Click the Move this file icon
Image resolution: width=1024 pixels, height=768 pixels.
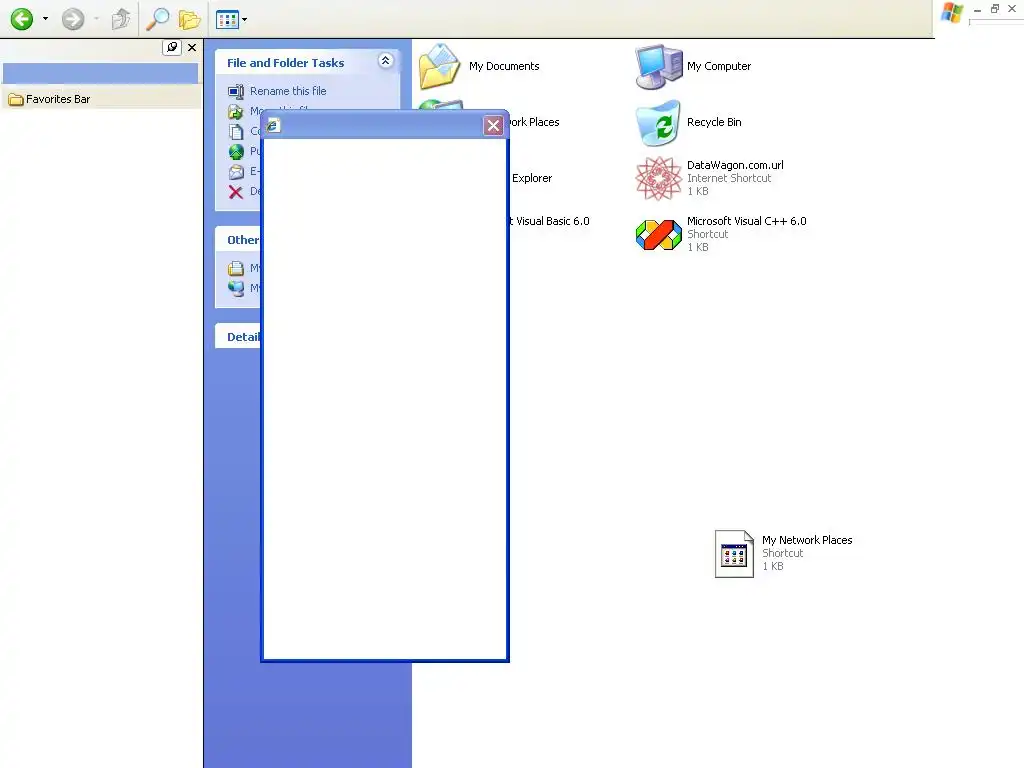(x=236, y=112)
